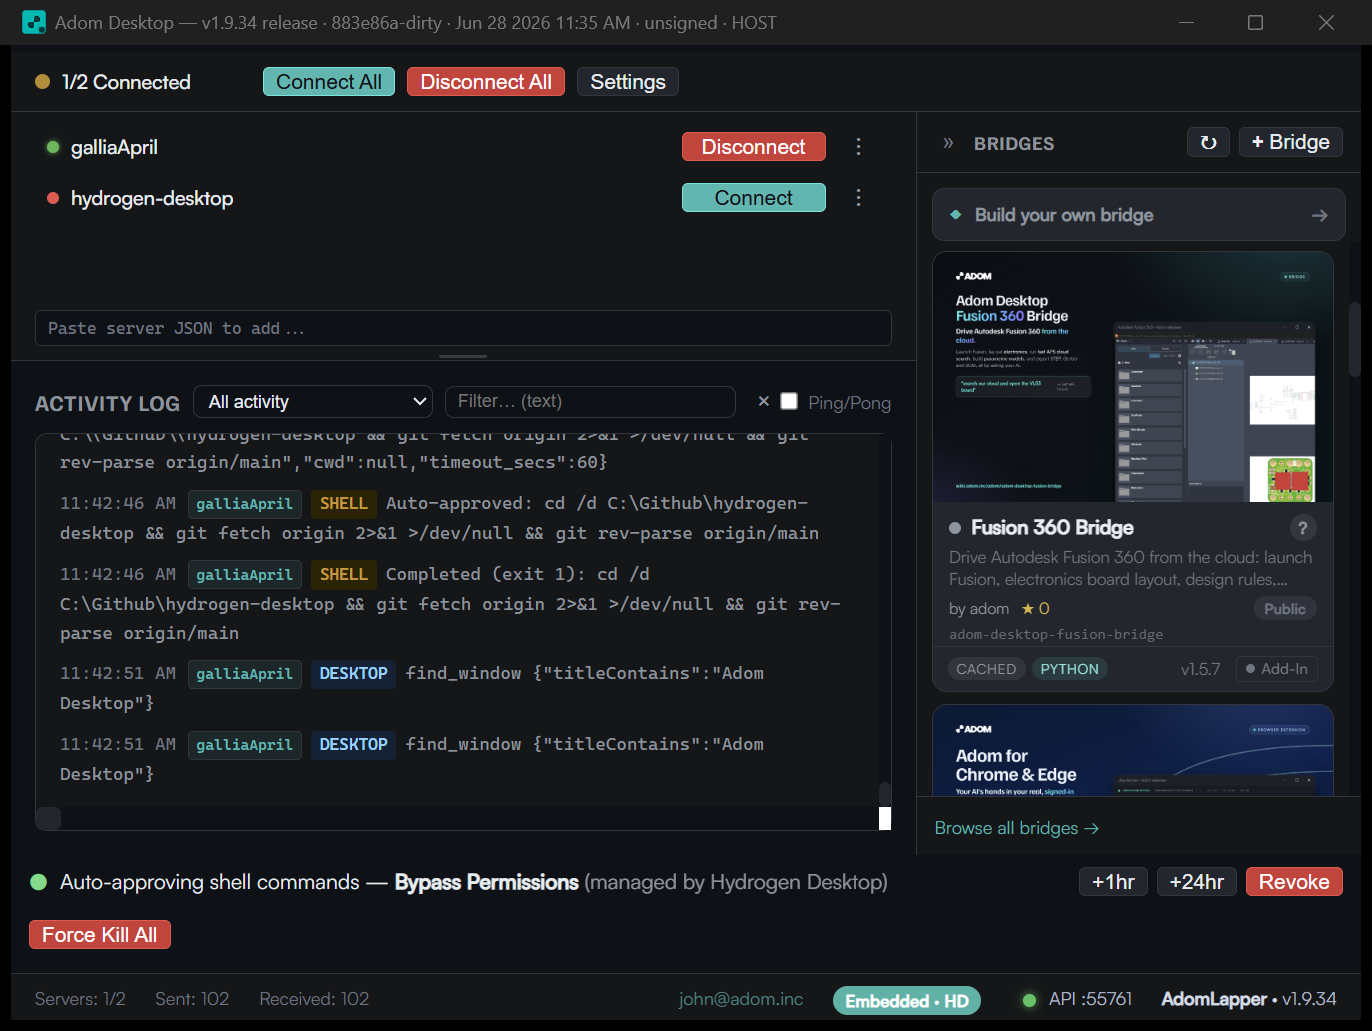Viewport: 1372px width, 1031px height.
Task: Click Disconnect All
Action: pos(486,82)
